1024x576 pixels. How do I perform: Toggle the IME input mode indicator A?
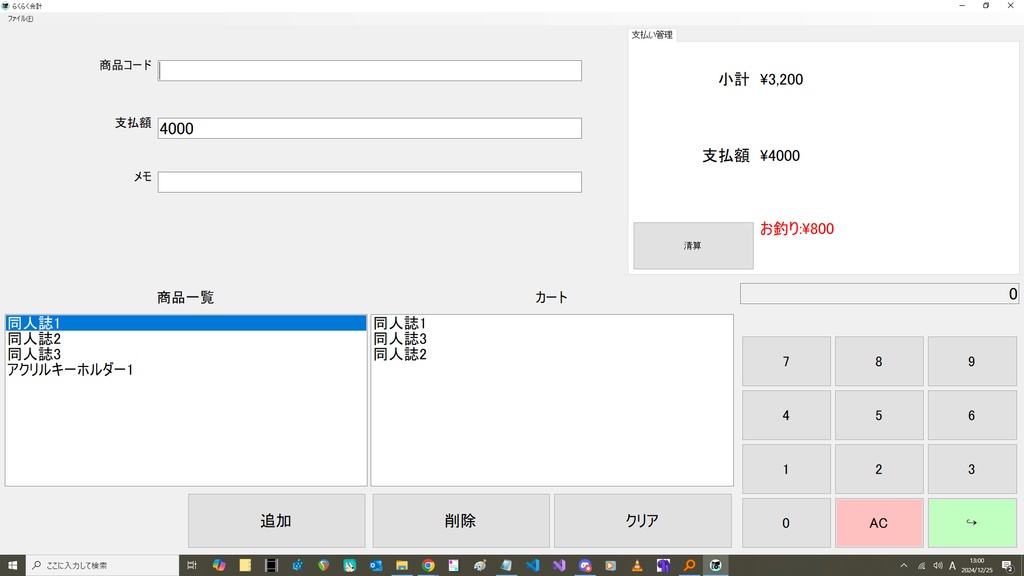click(953, 566)
